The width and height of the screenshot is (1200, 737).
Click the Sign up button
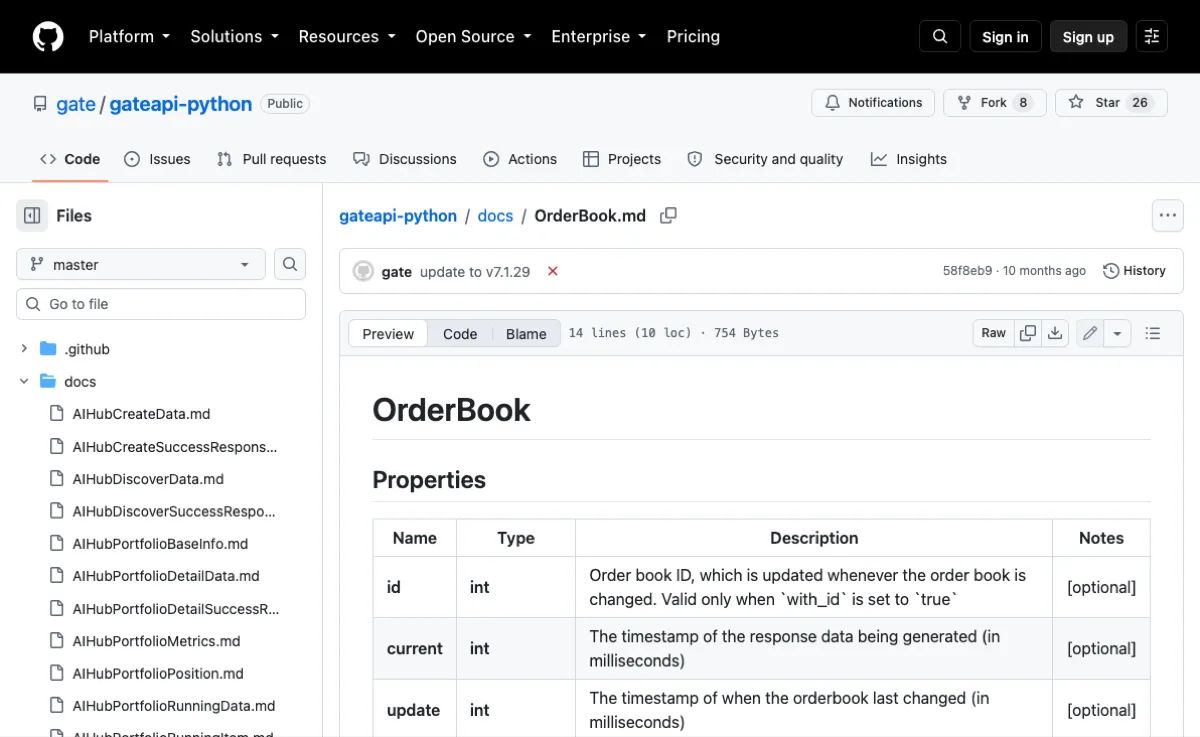pyautogui.click(x=1088, y=37)
